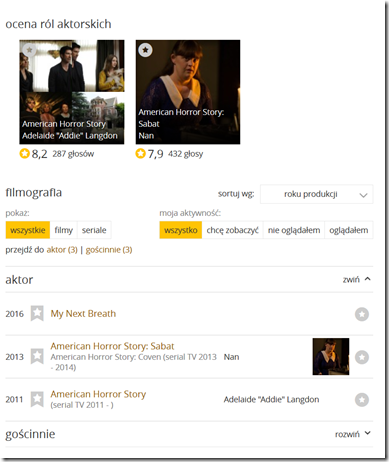389x462 pixels.
Task: Click 'Adelaide "Addie" Langdon' role text in 2011 row
Action: point(271,399)
